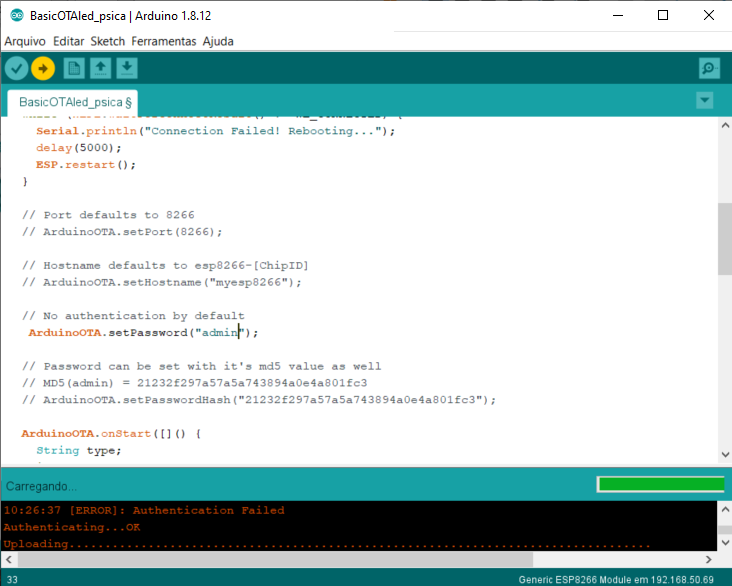Screen dimensions: 732x586
Task: Save the sketch with the down-arrow icon
Action: [x=127, y=69]
